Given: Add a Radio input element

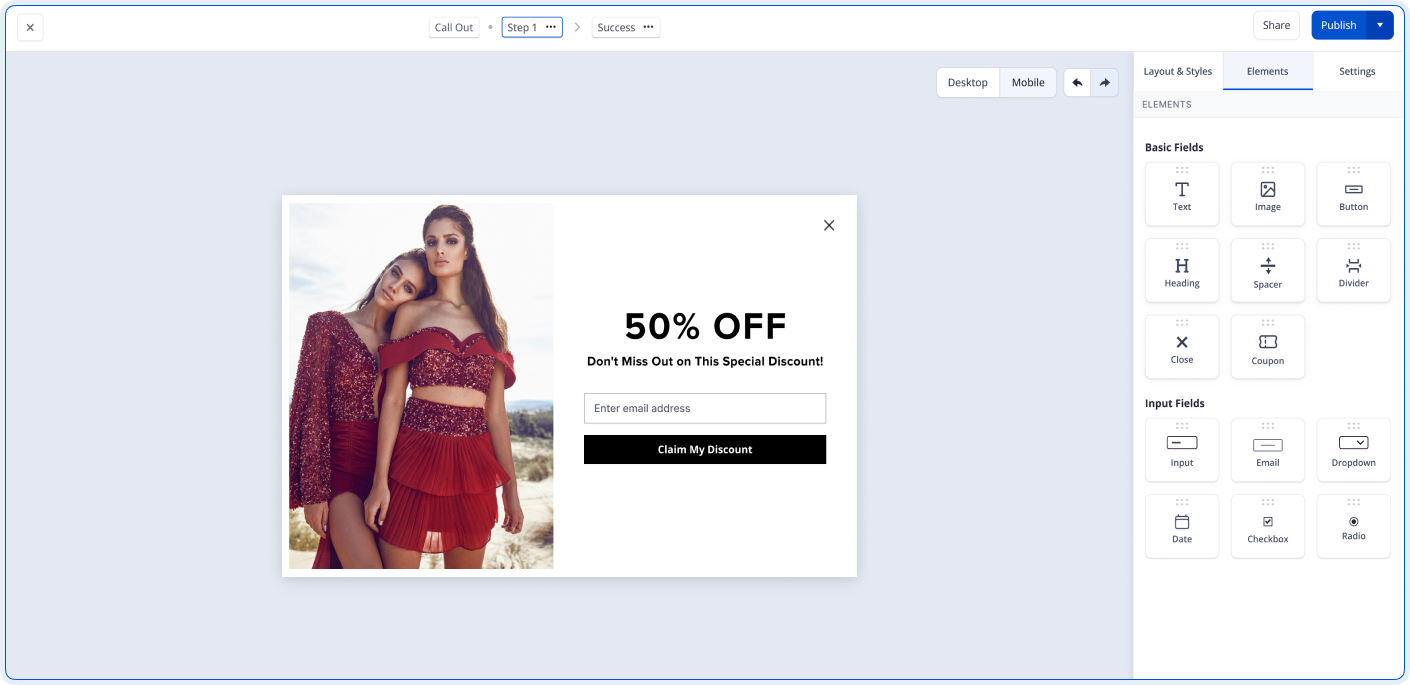Looking at the screenshot, I should [x=1353, y=525].
